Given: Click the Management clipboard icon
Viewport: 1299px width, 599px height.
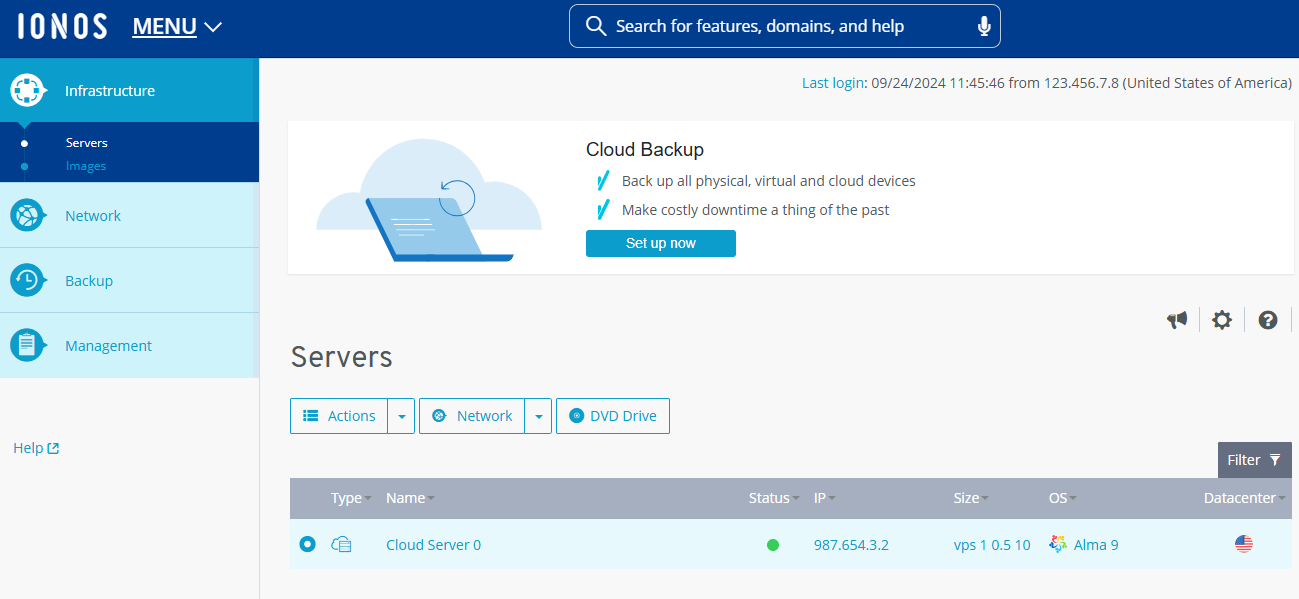Looking at the screenshot, I should pyautogui.click(x=28, y=346).
